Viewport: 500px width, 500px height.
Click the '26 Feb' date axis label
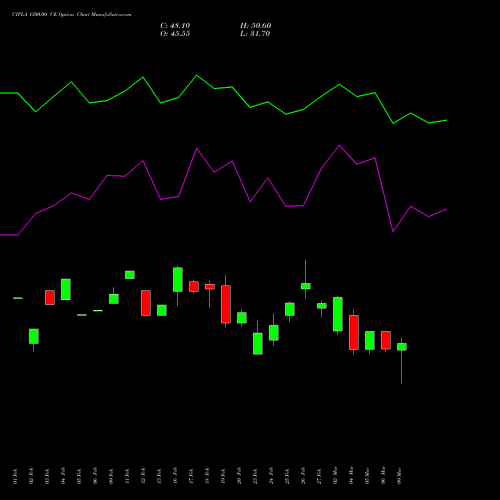pos(303,476)
